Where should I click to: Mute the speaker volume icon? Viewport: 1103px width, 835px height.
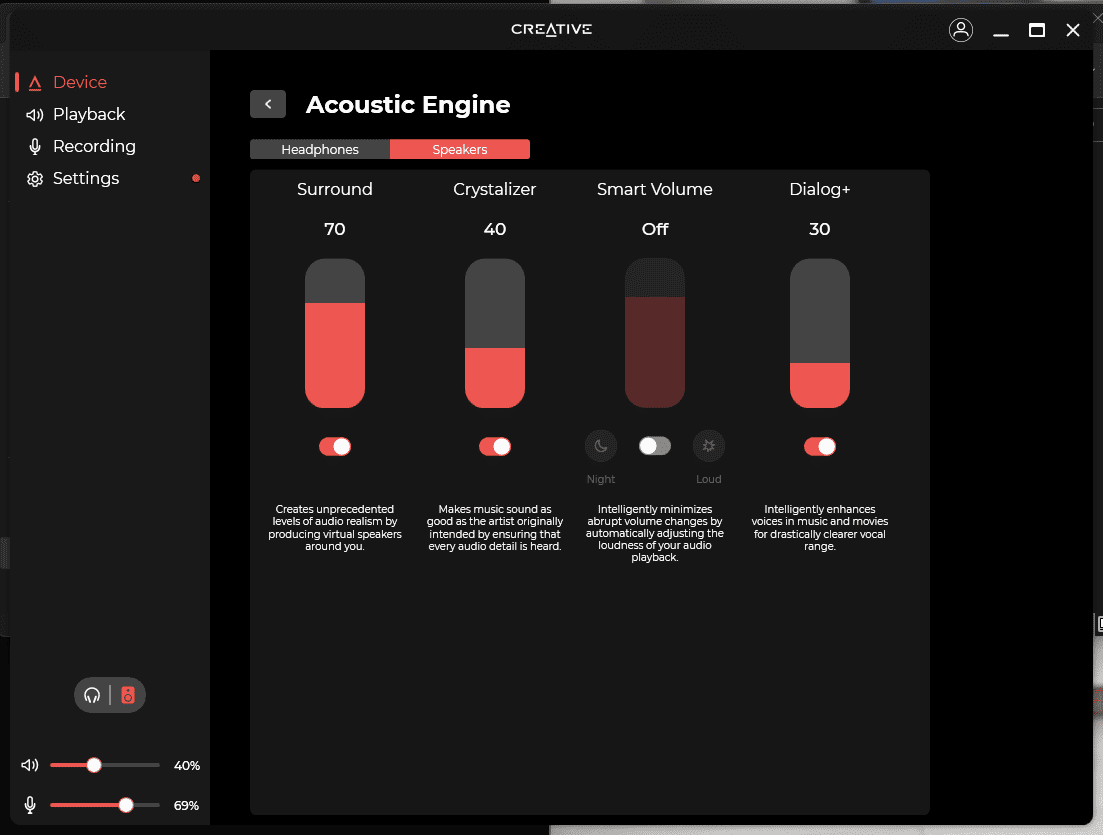click(x=30, y=765)
